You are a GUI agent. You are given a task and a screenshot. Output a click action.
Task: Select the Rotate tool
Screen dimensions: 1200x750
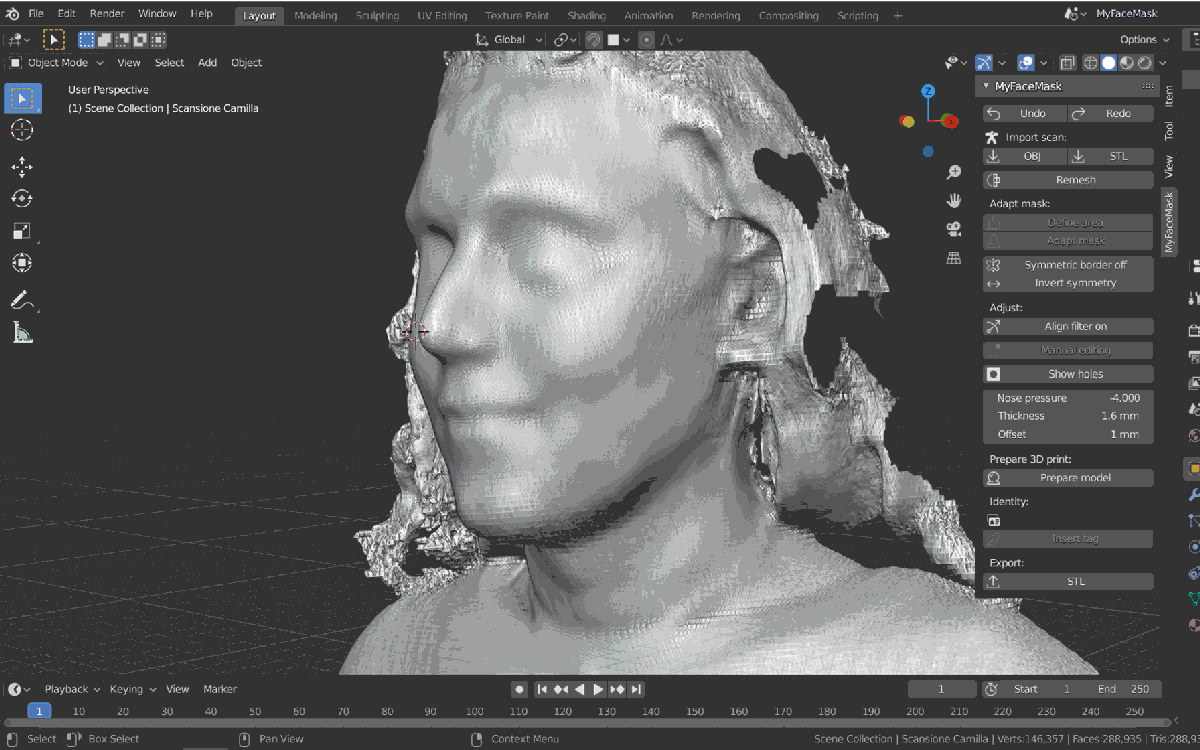pyautogui.click(x=22, y=199)
